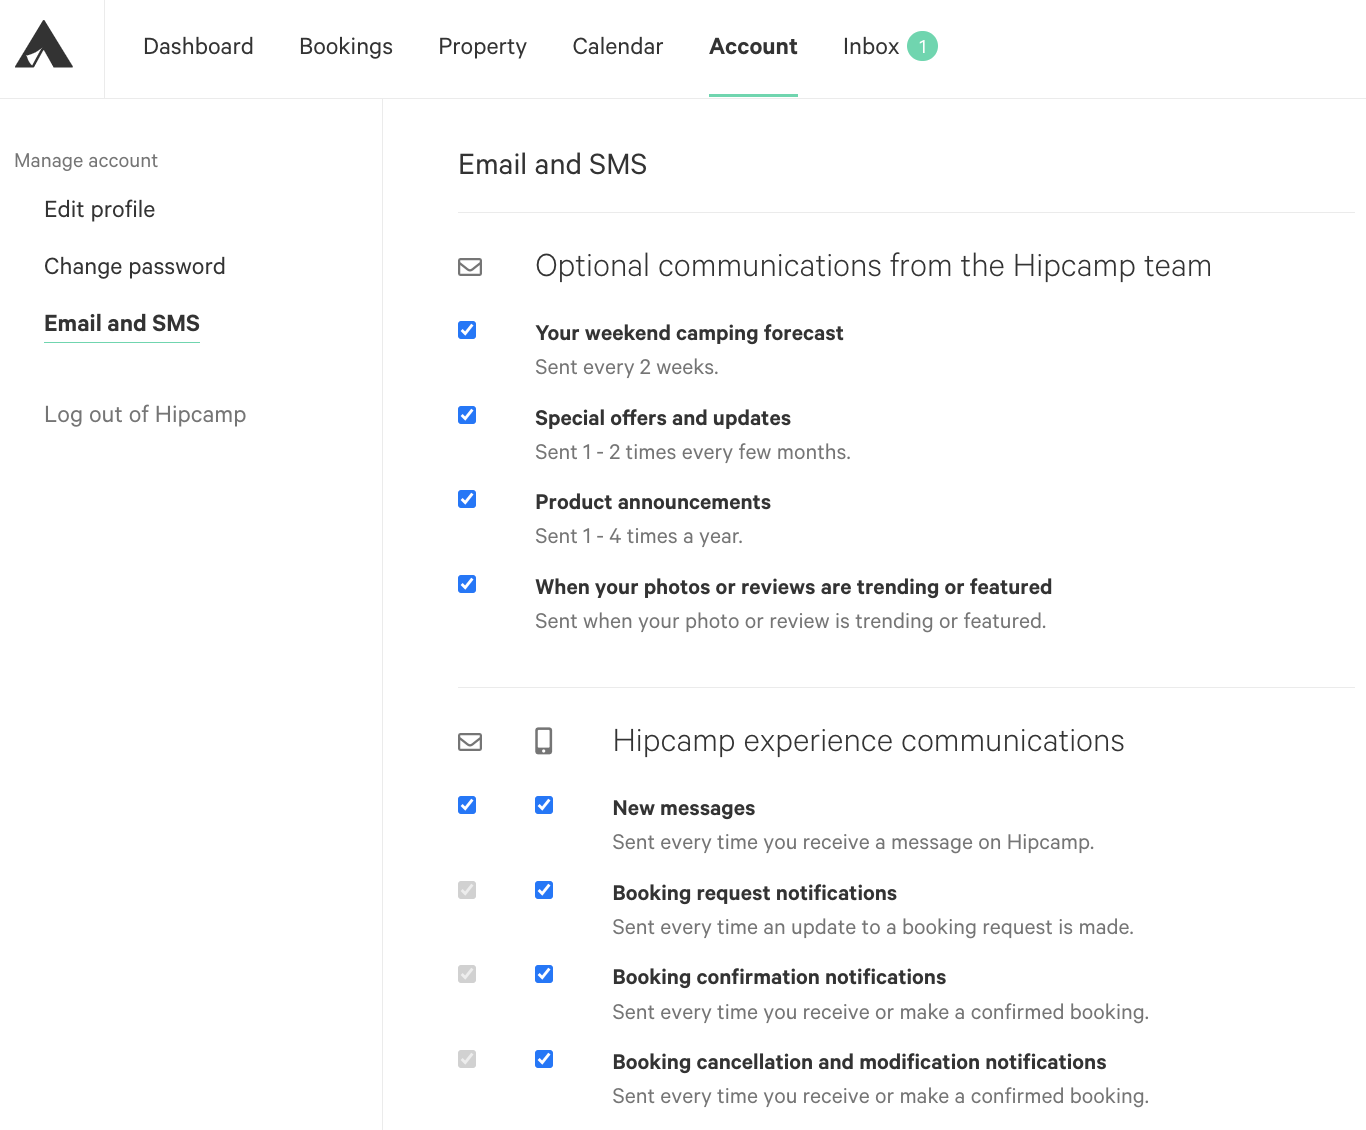Select the Account tab
Viewport: 1366px width, 1130px height.
coord(753,46)
